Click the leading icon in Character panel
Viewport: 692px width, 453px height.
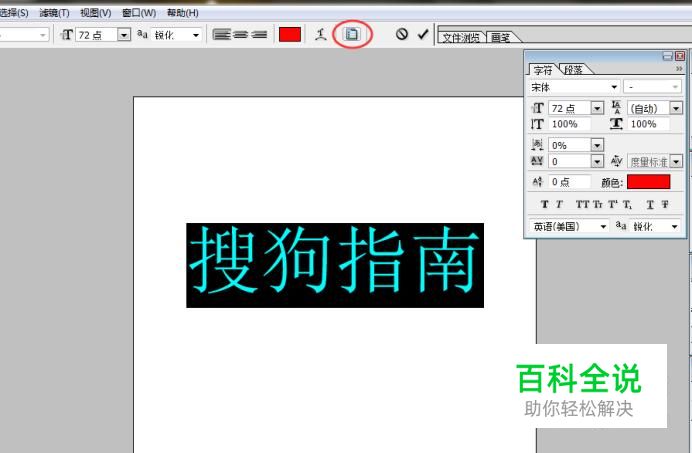click(616, 108)
